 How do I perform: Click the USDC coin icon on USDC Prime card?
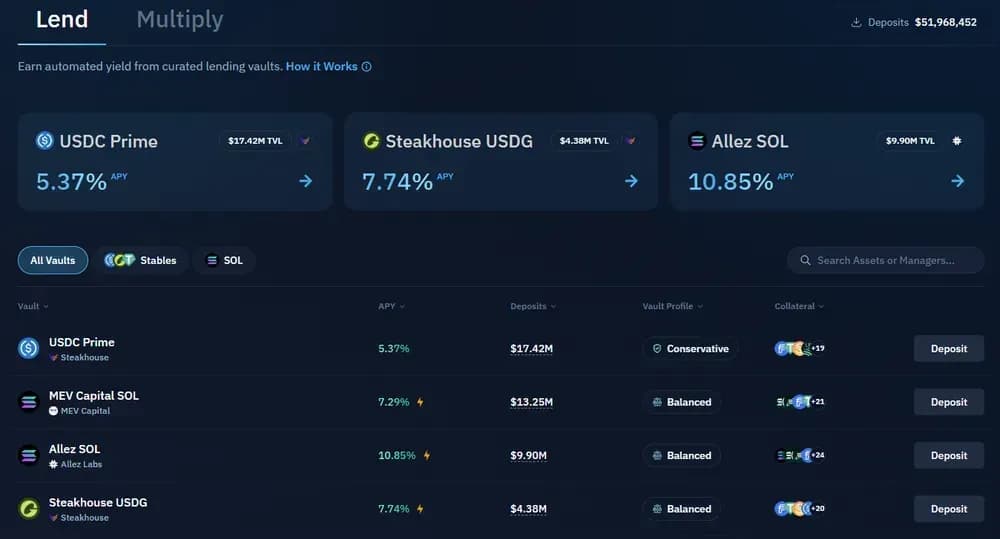[x=45, y=140]
